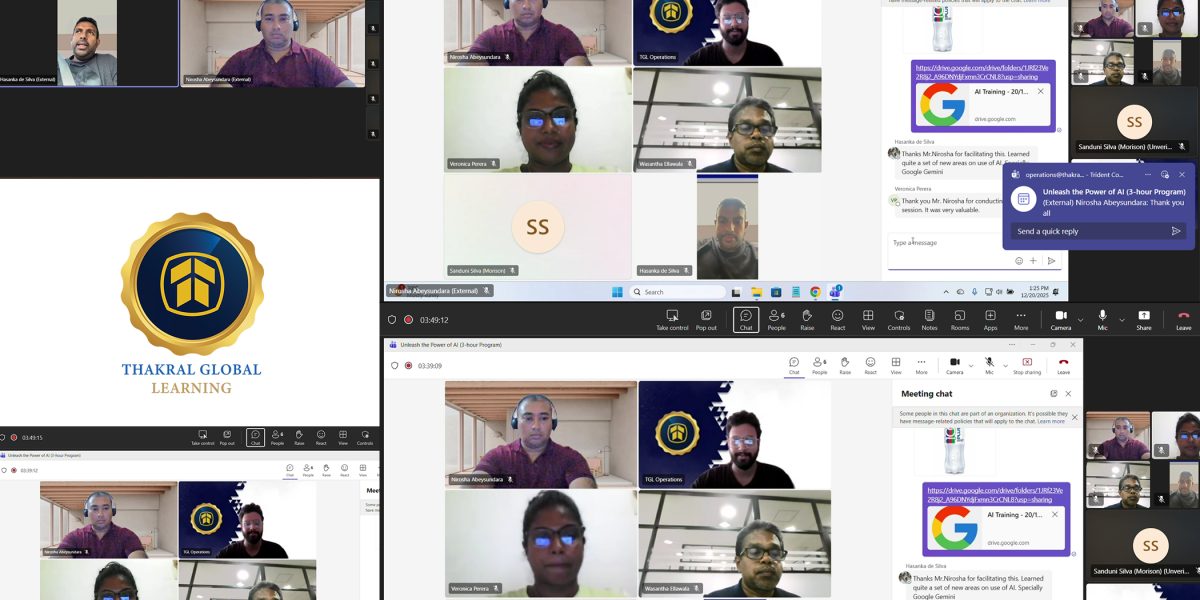This screenshot has width=1200, height=600.
Task: Send the quick reply in notification popup
Action: click(x=1176, y=231)
